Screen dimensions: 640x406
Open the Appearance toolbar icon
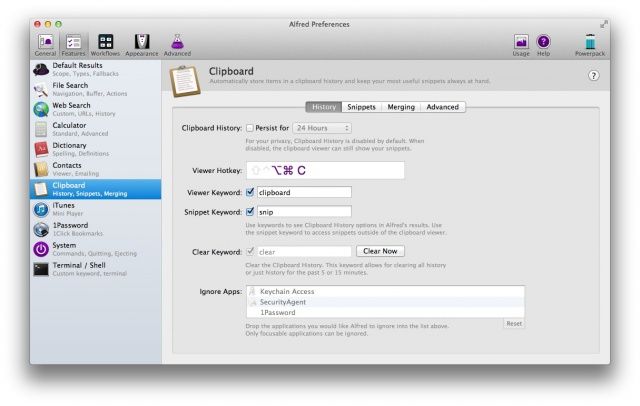pos(142,45)
